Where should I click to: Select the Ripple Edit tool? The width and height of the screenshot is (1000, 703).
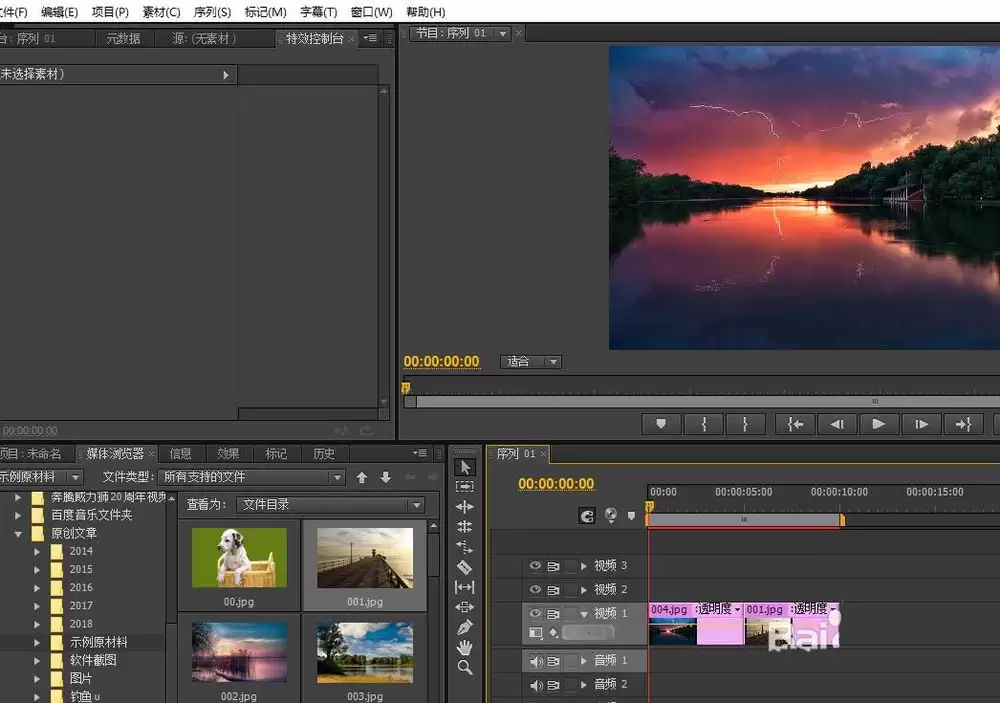pyautogui.click(x=464, y=507)
